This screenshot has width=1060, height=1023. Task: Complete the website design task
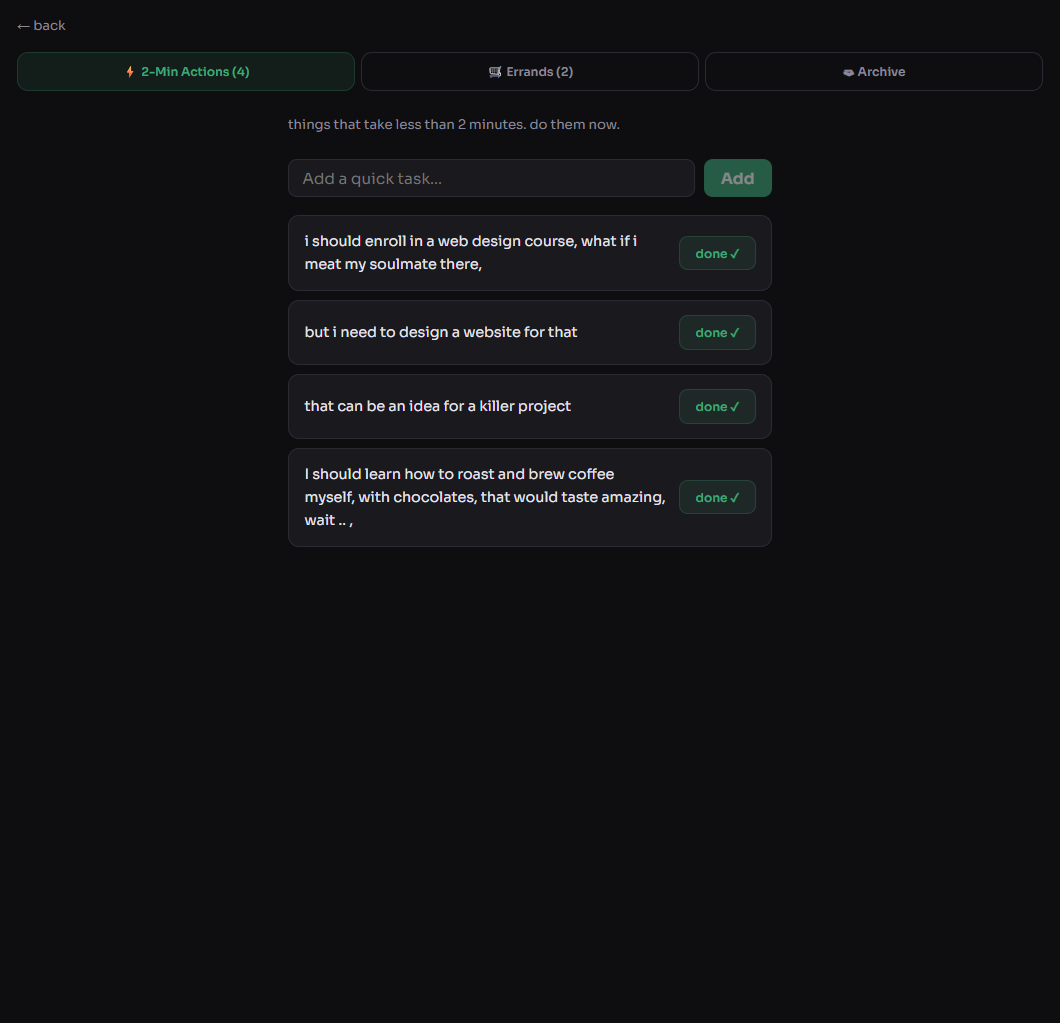click(717, 332)
